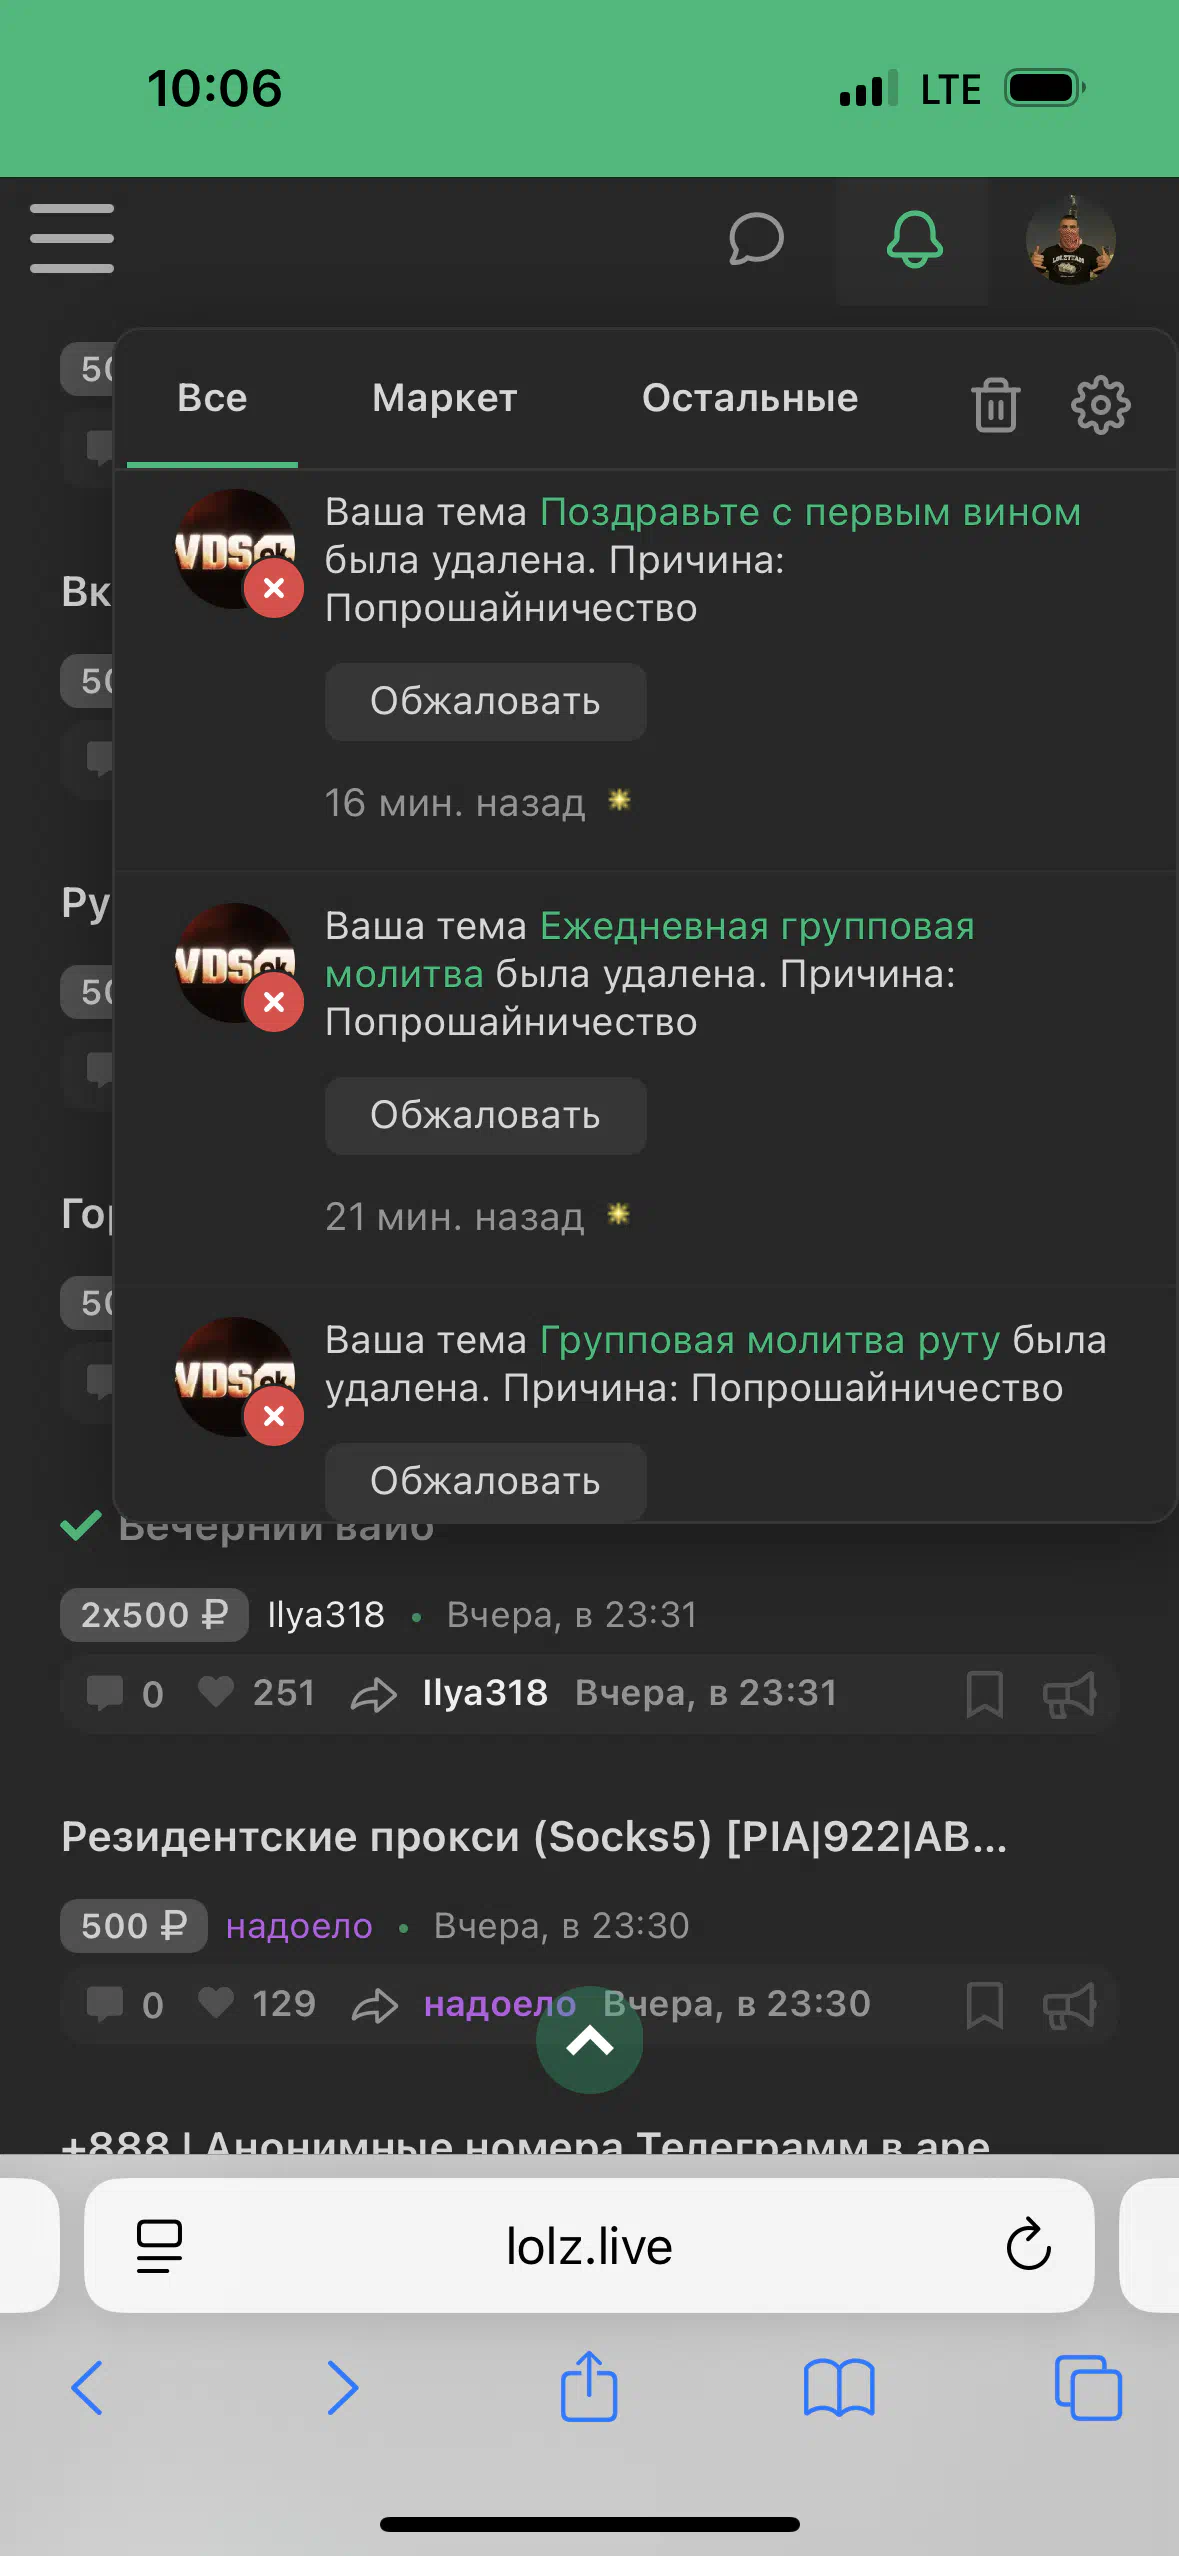This screenshot has height=2556, width=1179.
Task: Appeal deletion of Ежедневная групповая молитва
Action: [x=485, y=1115]
